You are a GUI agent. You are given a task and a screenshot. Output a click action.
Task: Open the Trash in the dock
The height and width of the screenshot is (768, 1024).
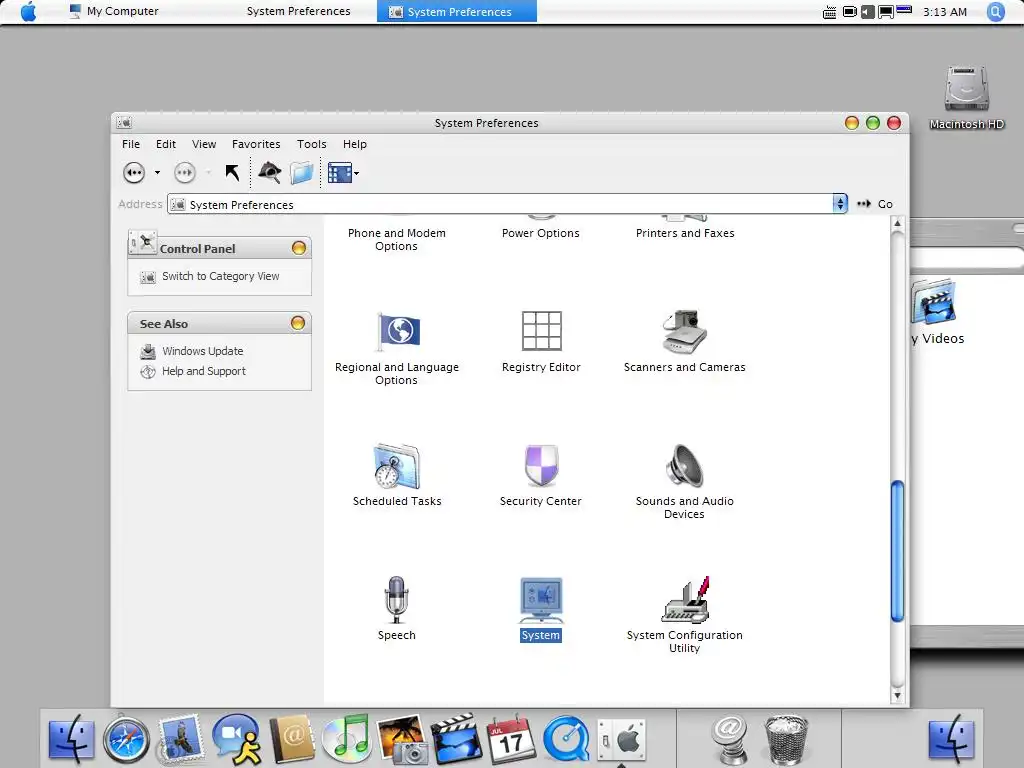click(786, 740)
